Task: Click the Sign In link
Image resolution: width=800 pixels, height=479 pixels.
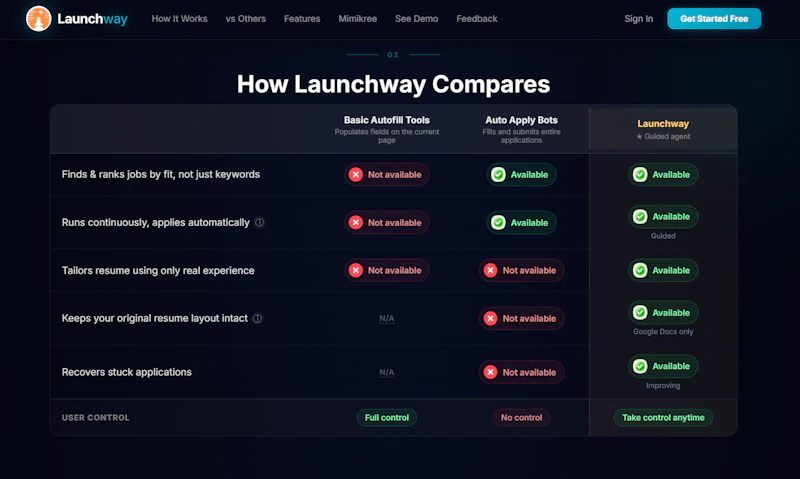Action: [638, 19]
